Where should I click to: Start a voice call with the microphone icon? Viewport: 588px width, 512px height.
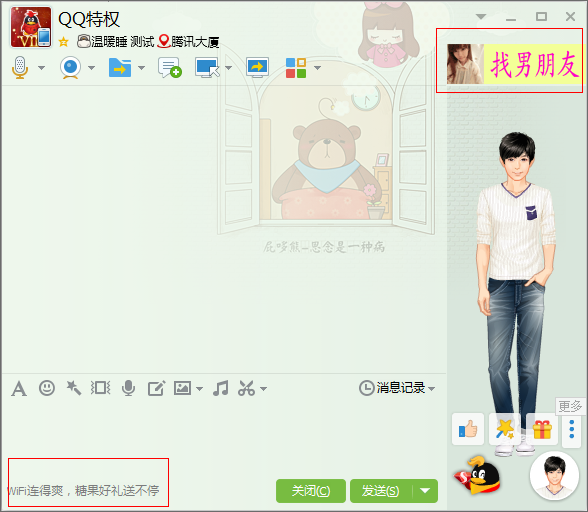(20, 68)
